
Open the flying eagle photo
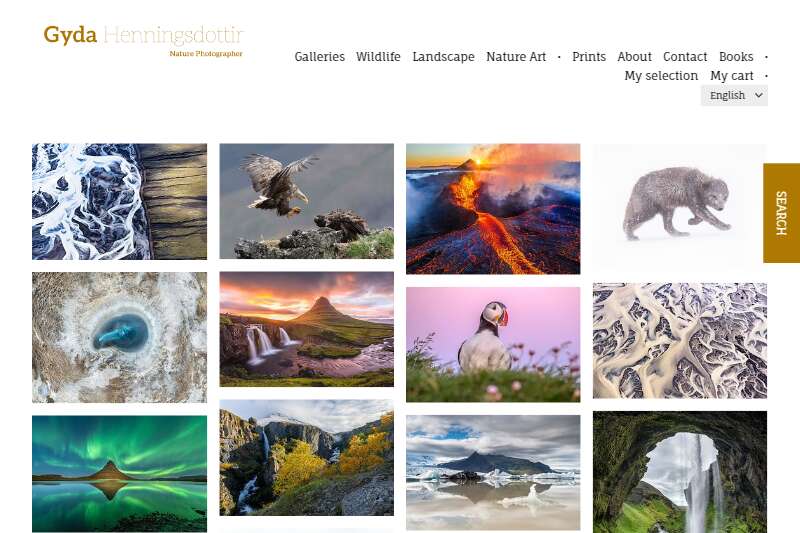pos(307,201)
